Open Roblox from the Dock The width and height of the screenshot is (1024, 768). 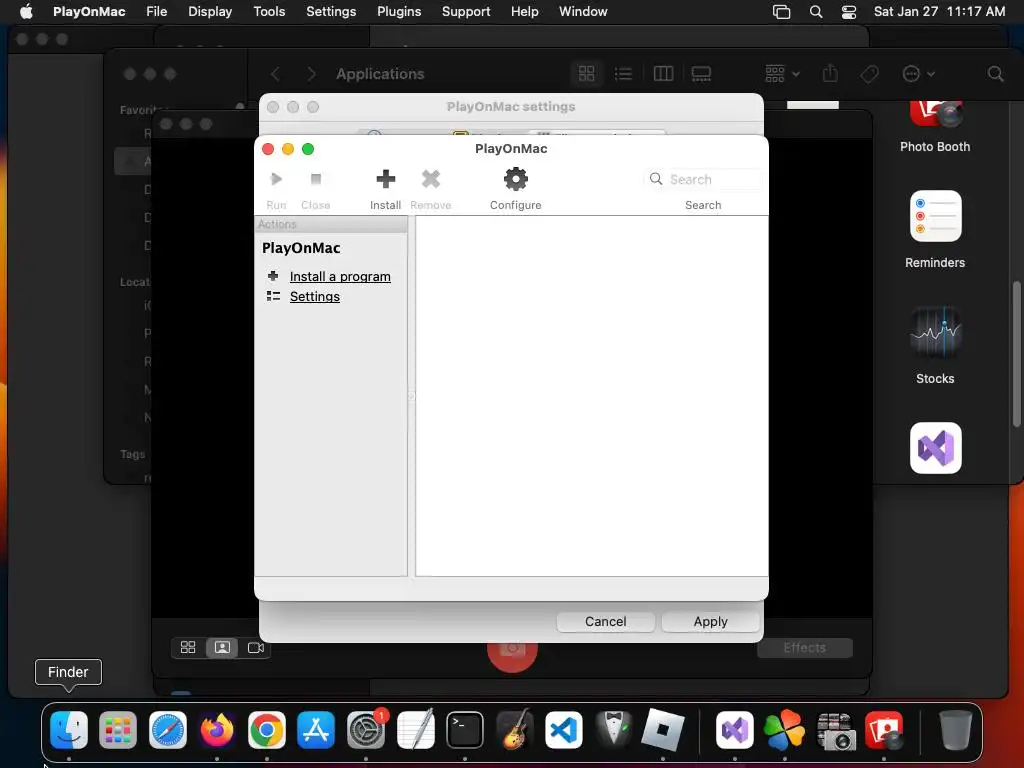663,729
